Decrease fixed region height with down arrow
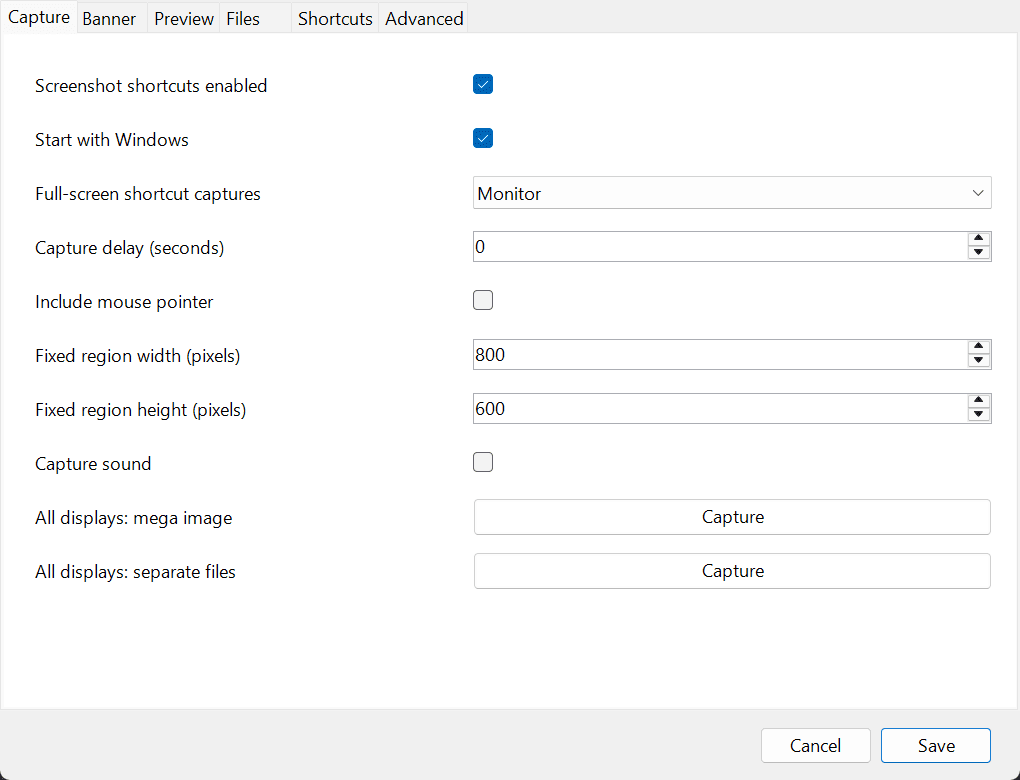 978,415
